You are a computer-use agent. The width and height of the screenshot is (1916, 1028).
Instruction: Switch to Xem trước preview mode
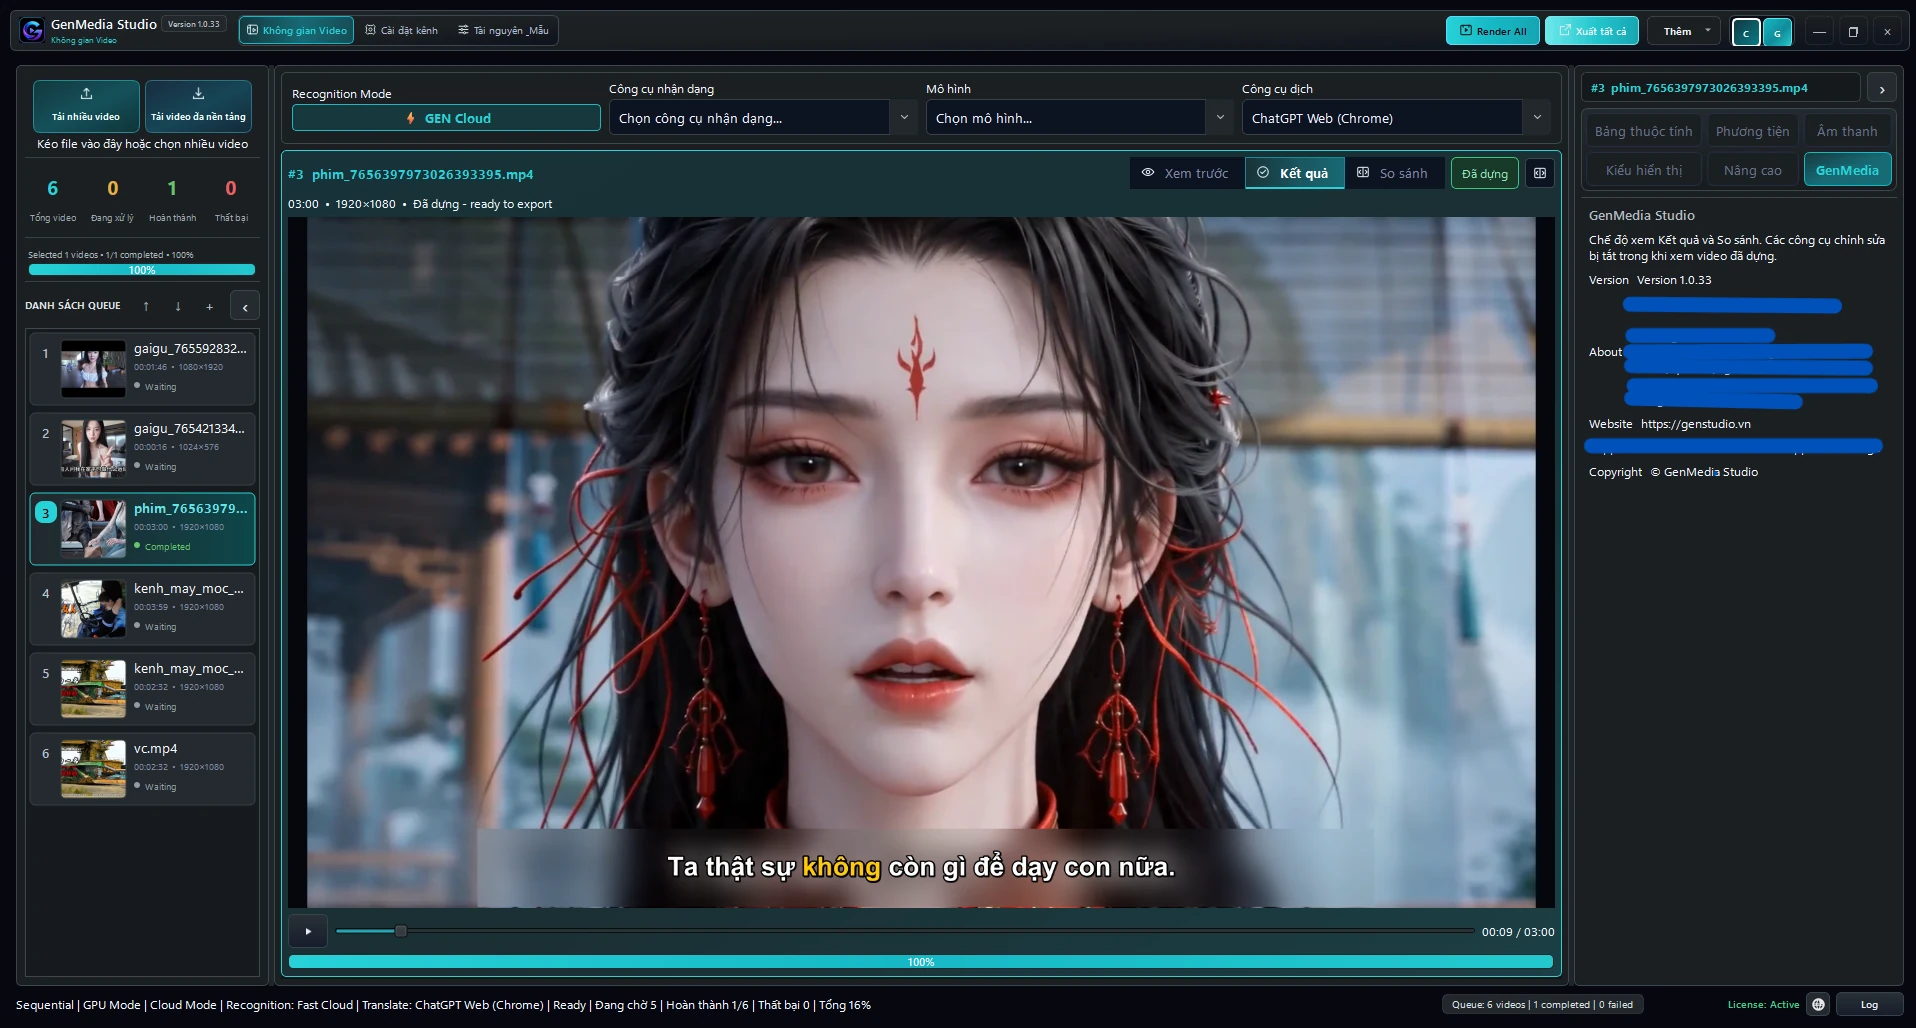click(1186, 173)
